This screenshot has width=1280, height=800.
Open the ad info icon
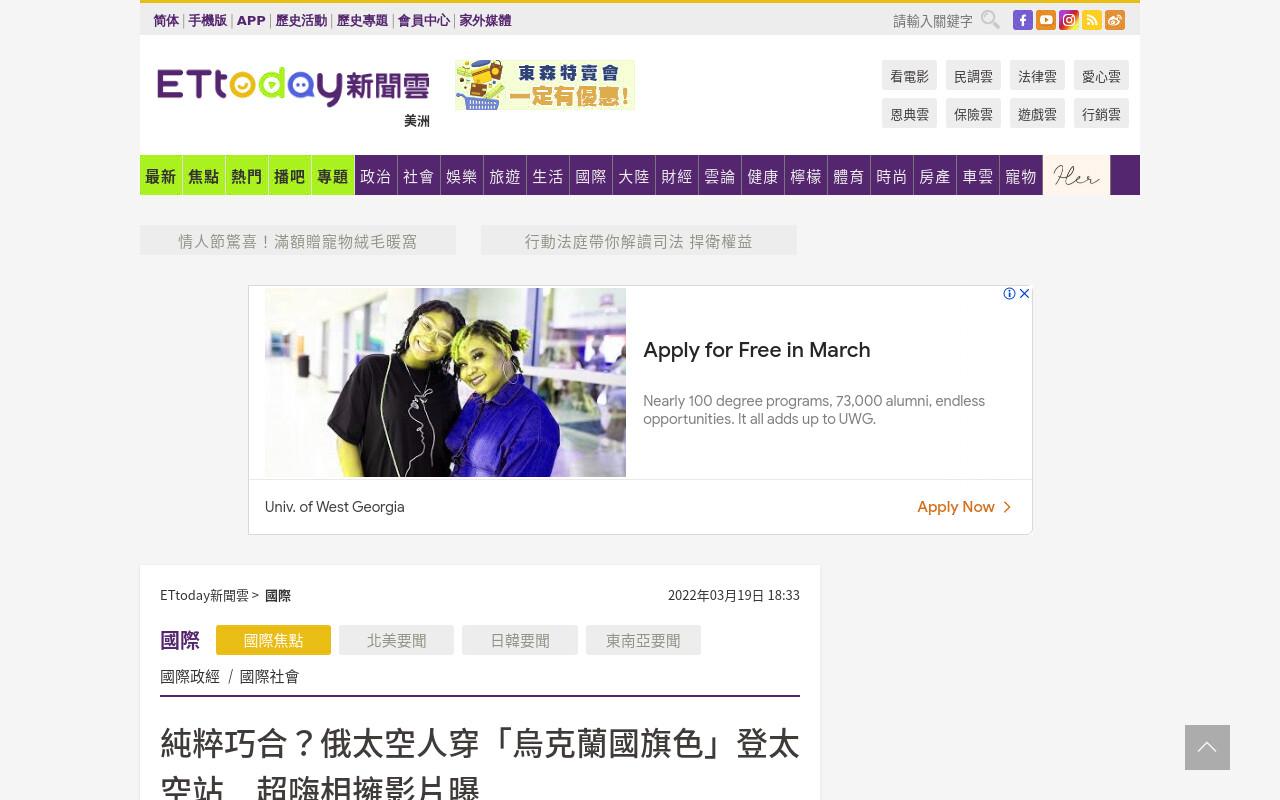point(1009,294)
